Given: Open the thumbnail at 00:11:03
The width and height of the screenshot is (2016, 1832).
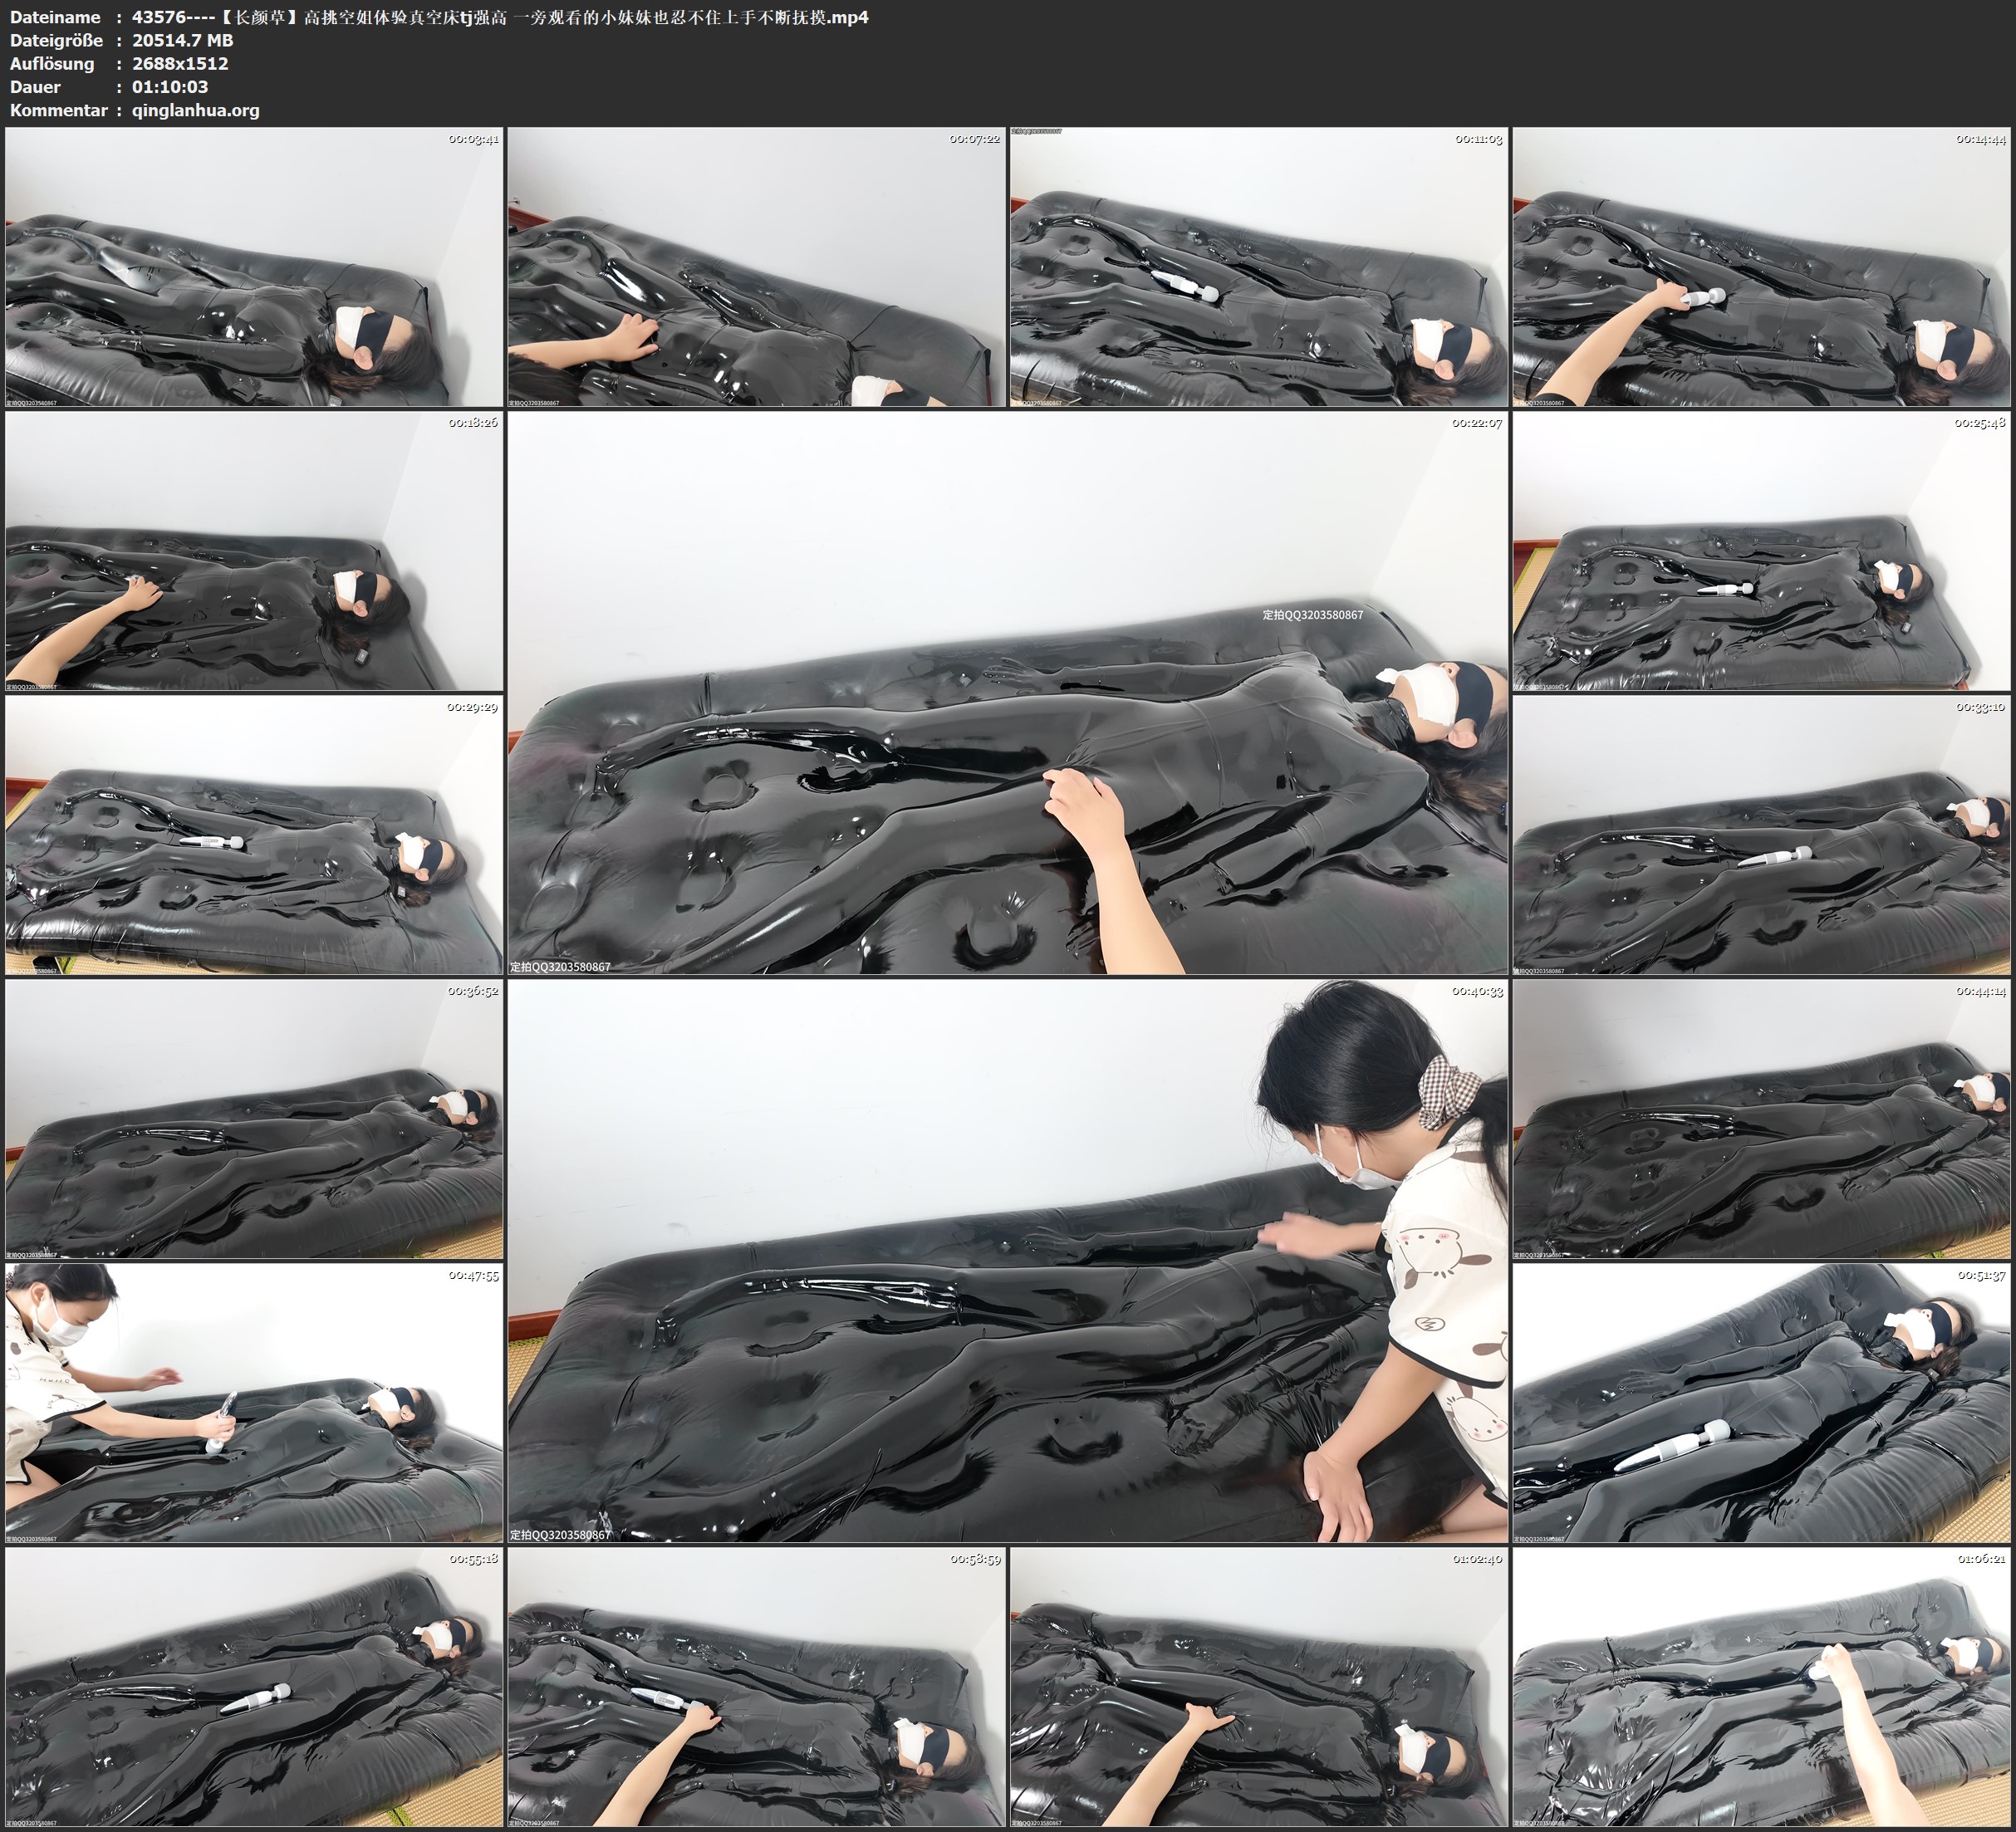Looking at the screenshot, I should tap(1258, 266).
